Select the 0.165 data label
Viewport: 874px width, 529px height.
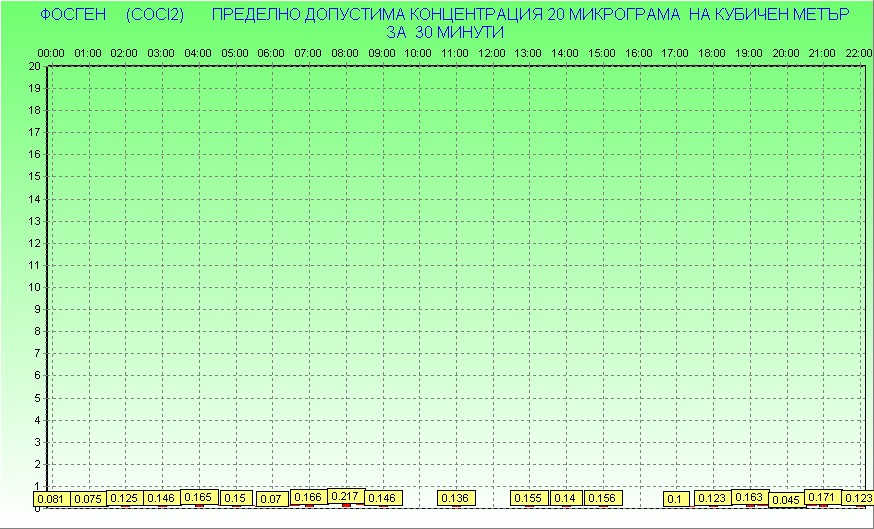click(198, 497)
